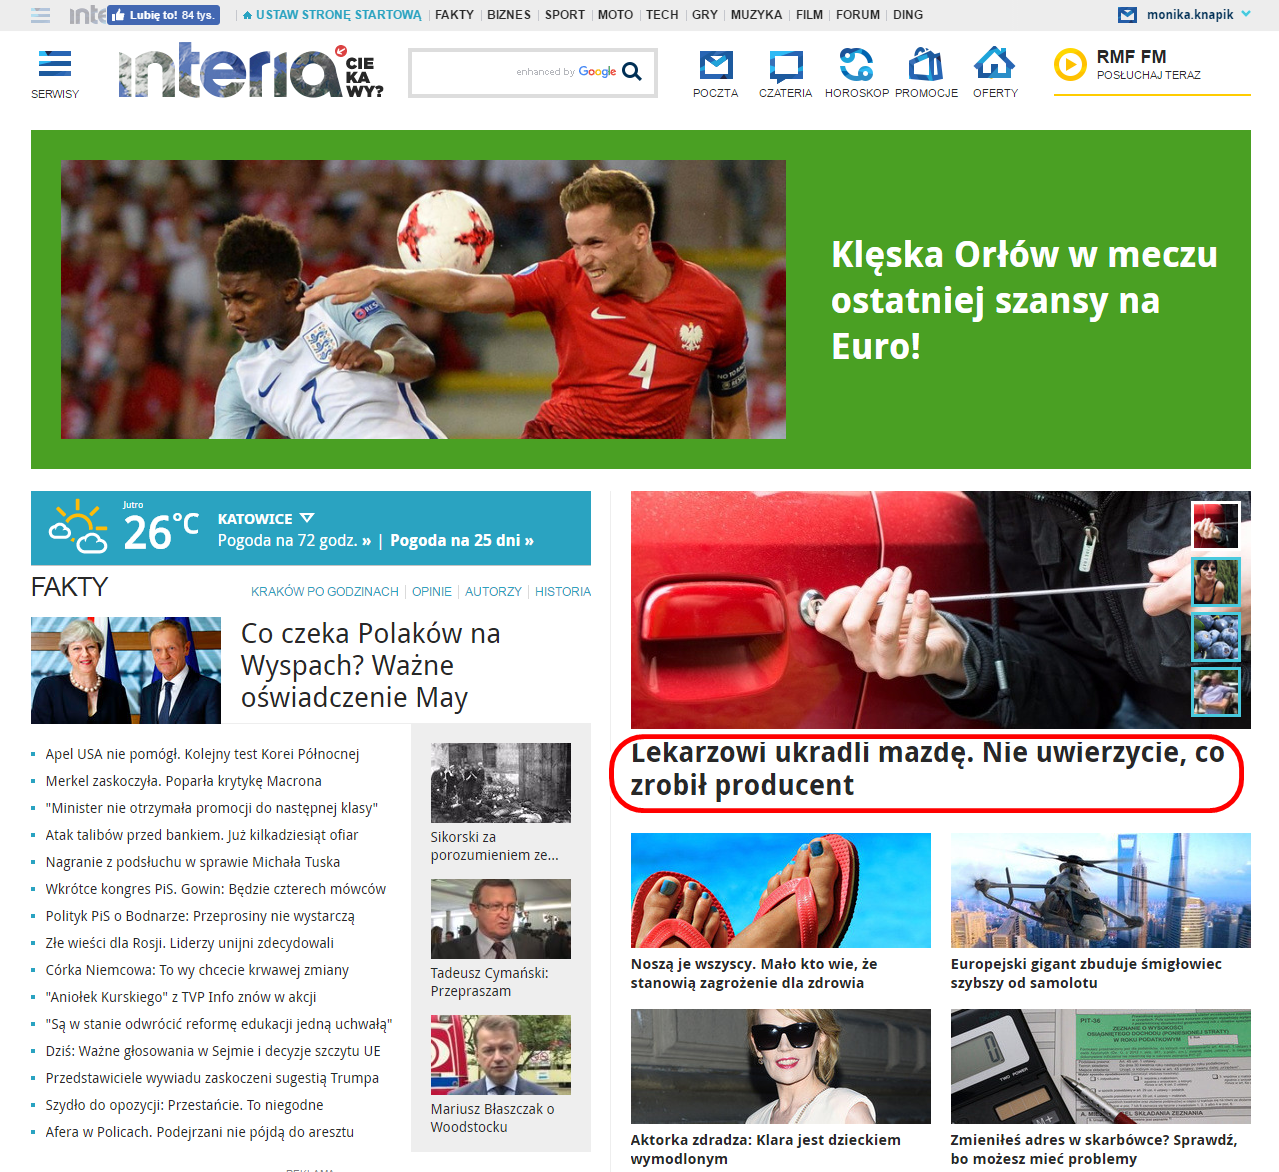The image size is (1279, 1172).
Task: Open the Promocje icon
Action: click(926, 66)
